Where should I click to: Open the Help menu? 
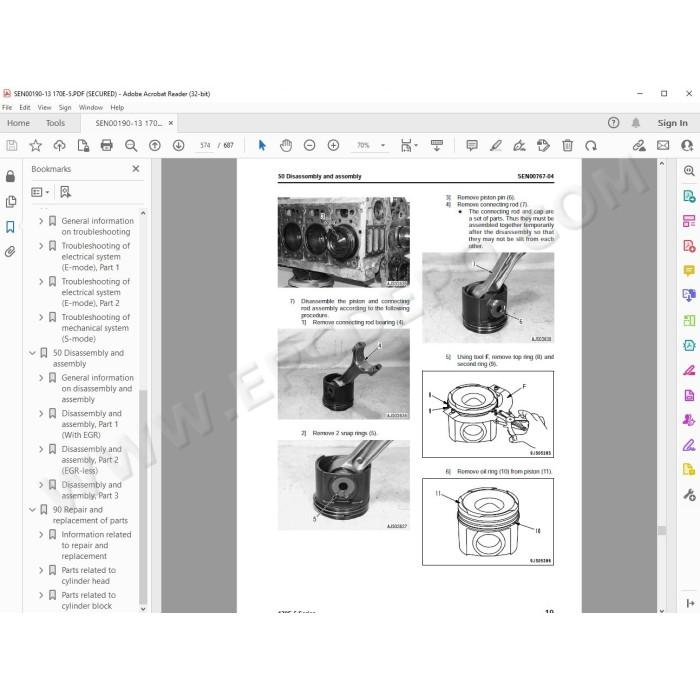pyautogui.click(x=117, y=108)
